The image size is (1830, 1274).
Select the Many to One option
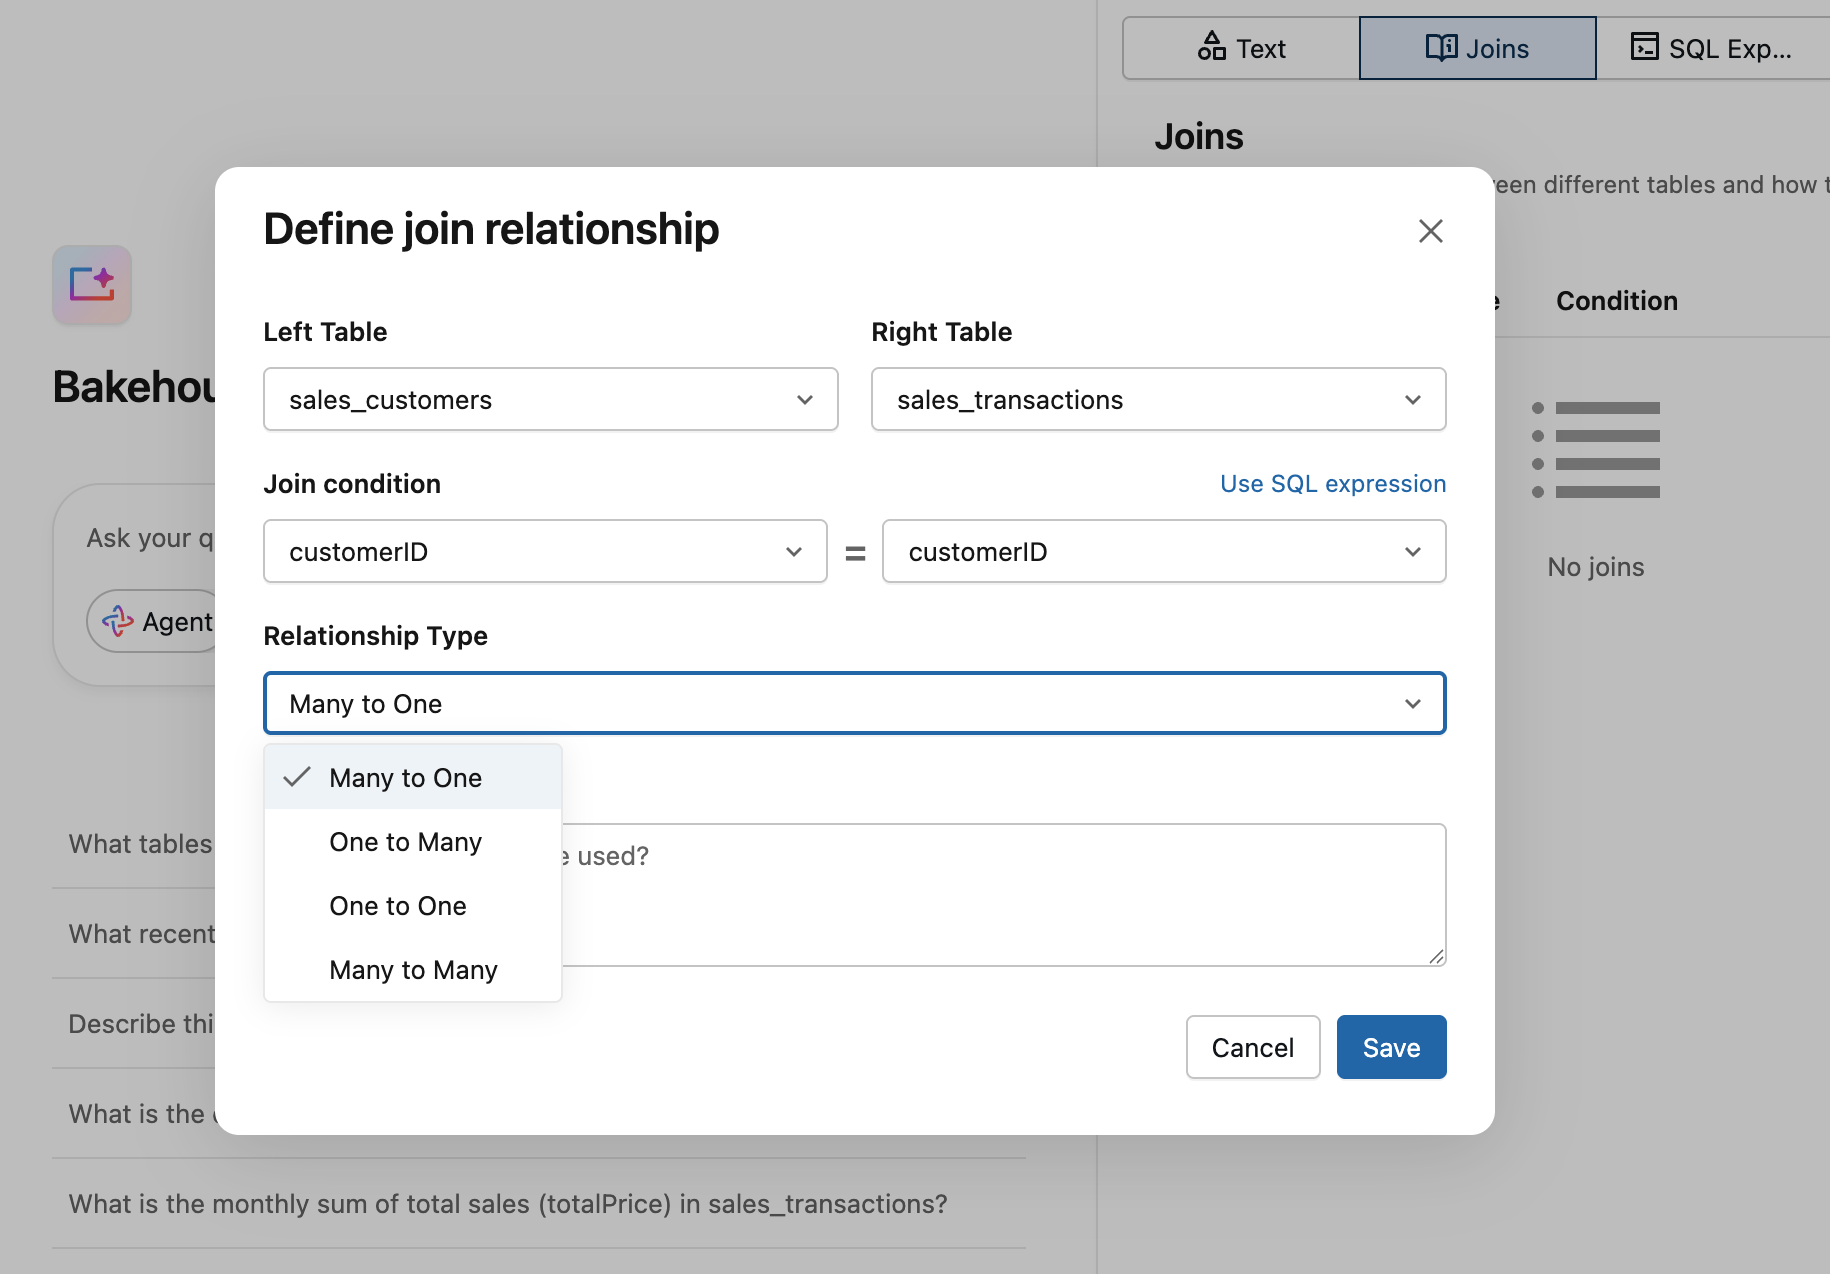[406, 778]
